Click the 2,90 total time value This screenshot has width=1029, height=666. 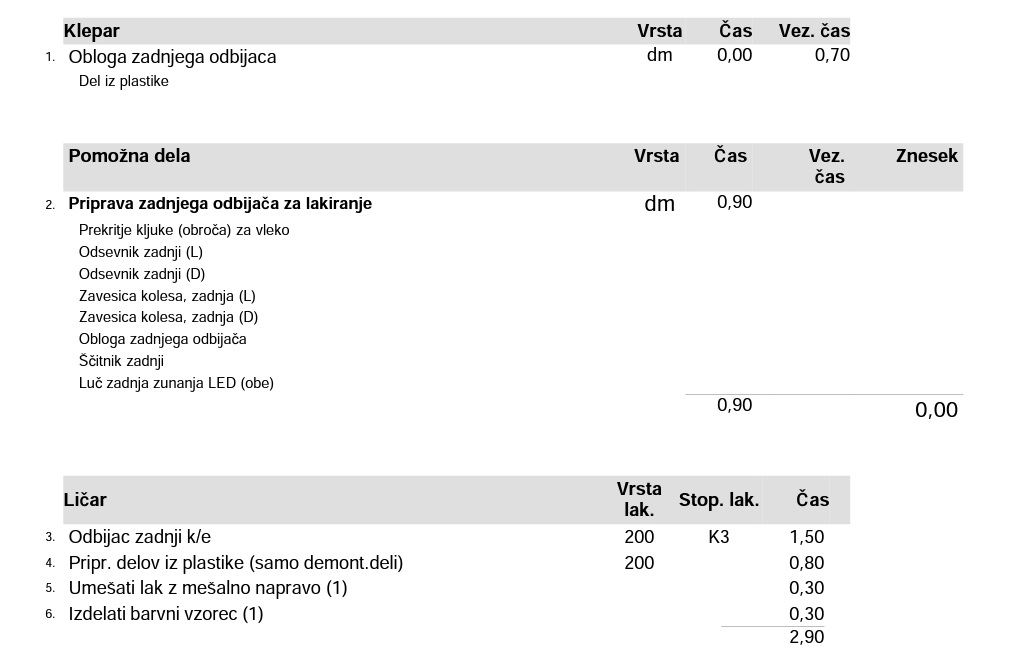(806, 637)
